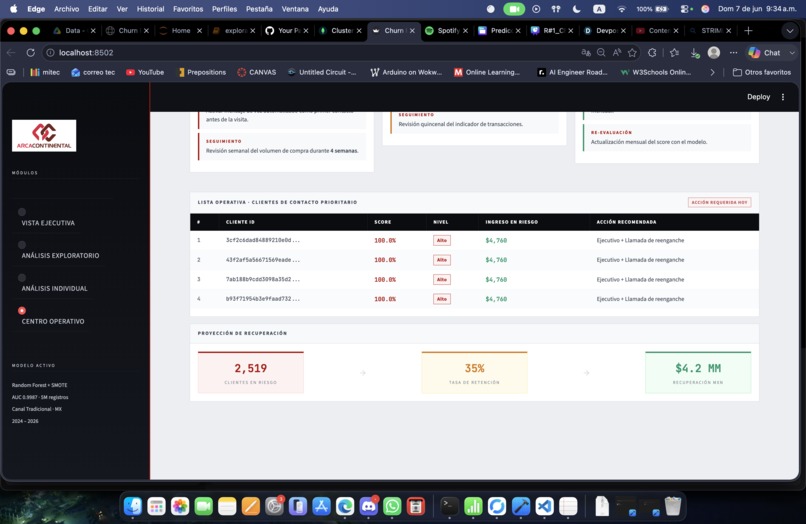Open the Streamlit three-dot menu
806x524 pixels.
783,97
